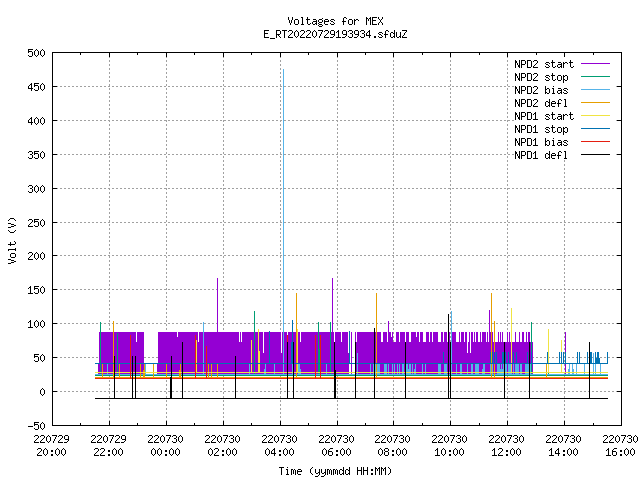Click the 'Volt (V)' y-axis label
The height and width of the screenshot is (480, 640).
point(12,240)
